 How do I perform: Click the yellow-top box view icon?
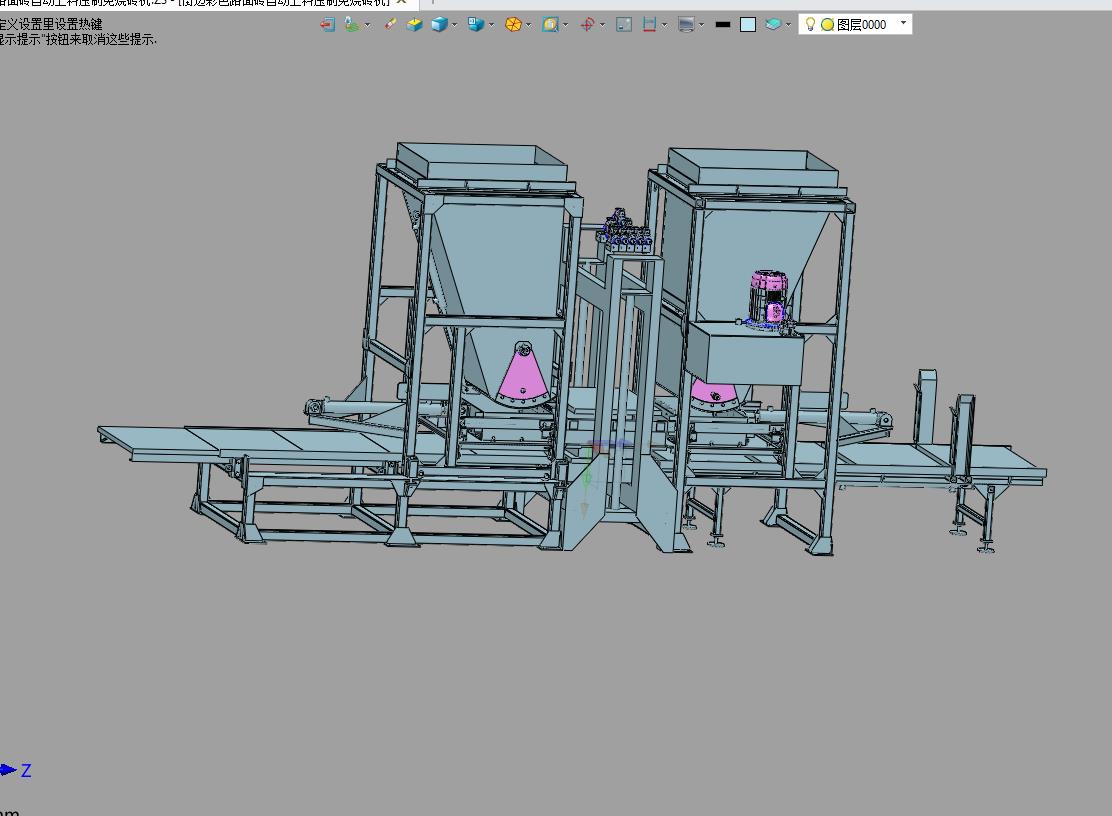pos(414,25)
